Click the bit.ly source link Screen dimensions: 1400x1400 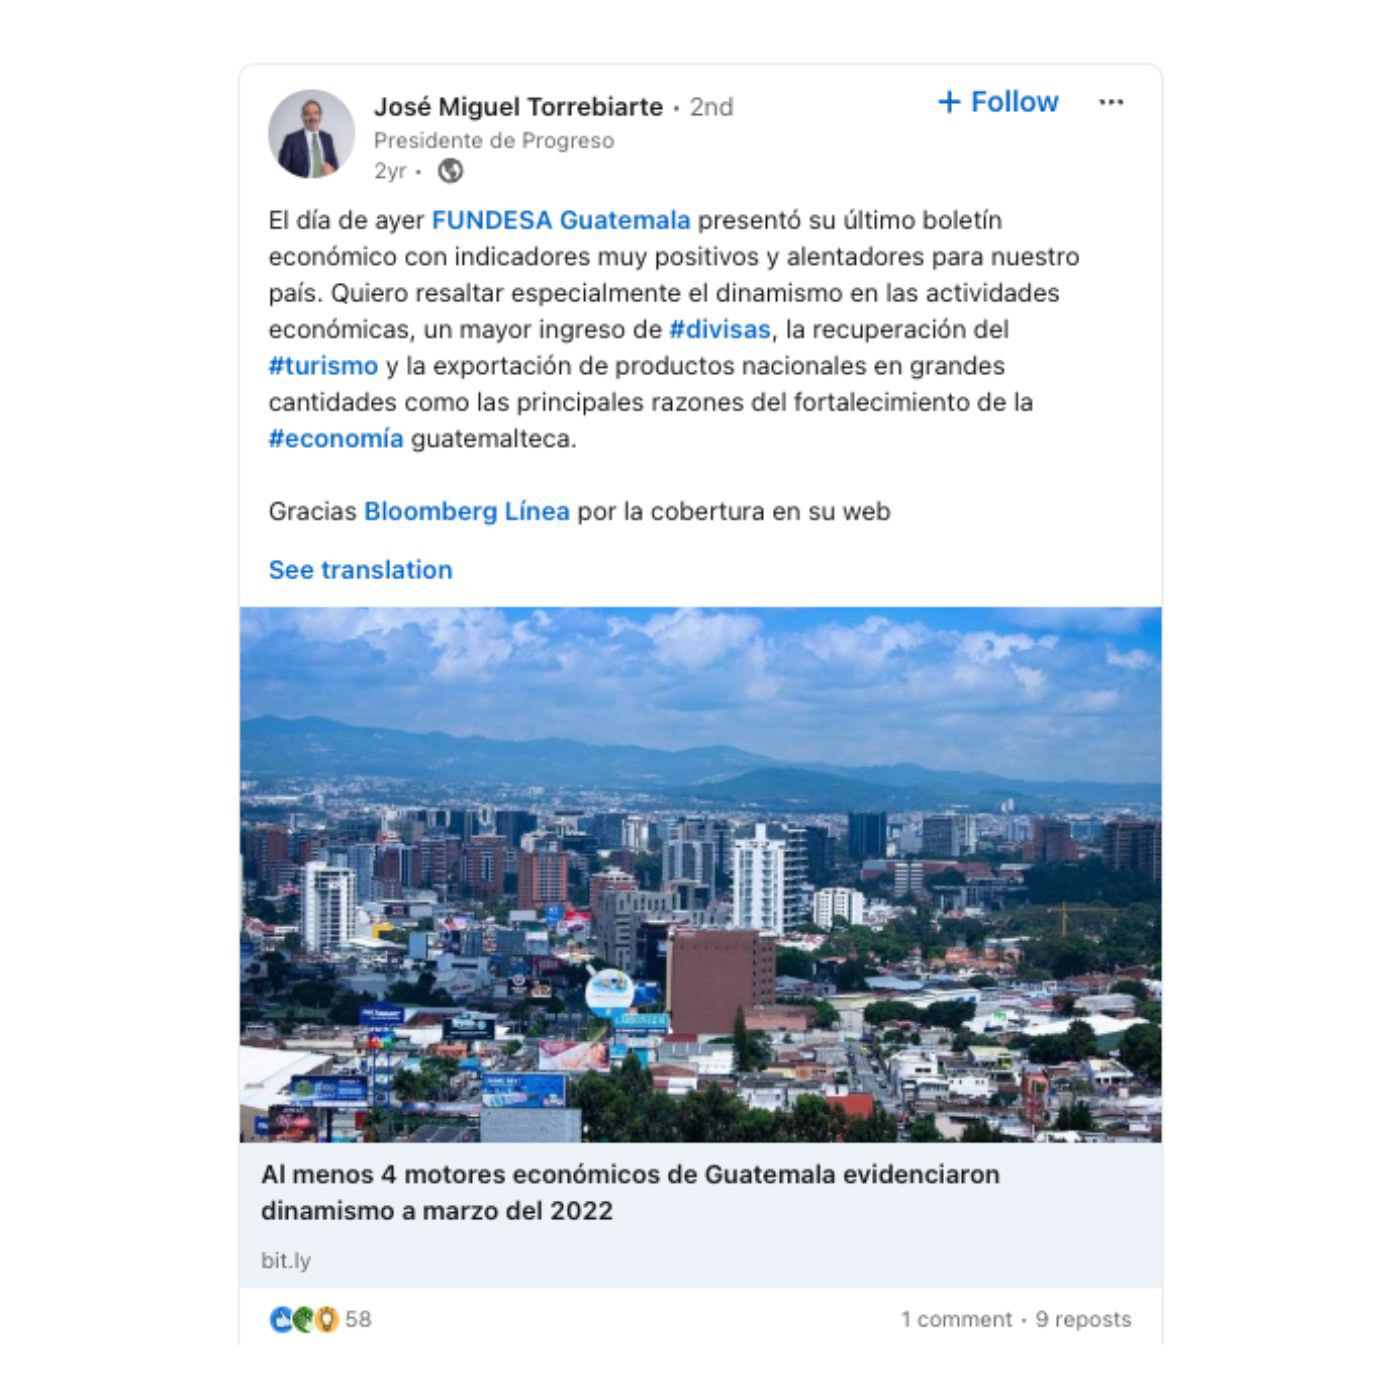pos(286,1261)
